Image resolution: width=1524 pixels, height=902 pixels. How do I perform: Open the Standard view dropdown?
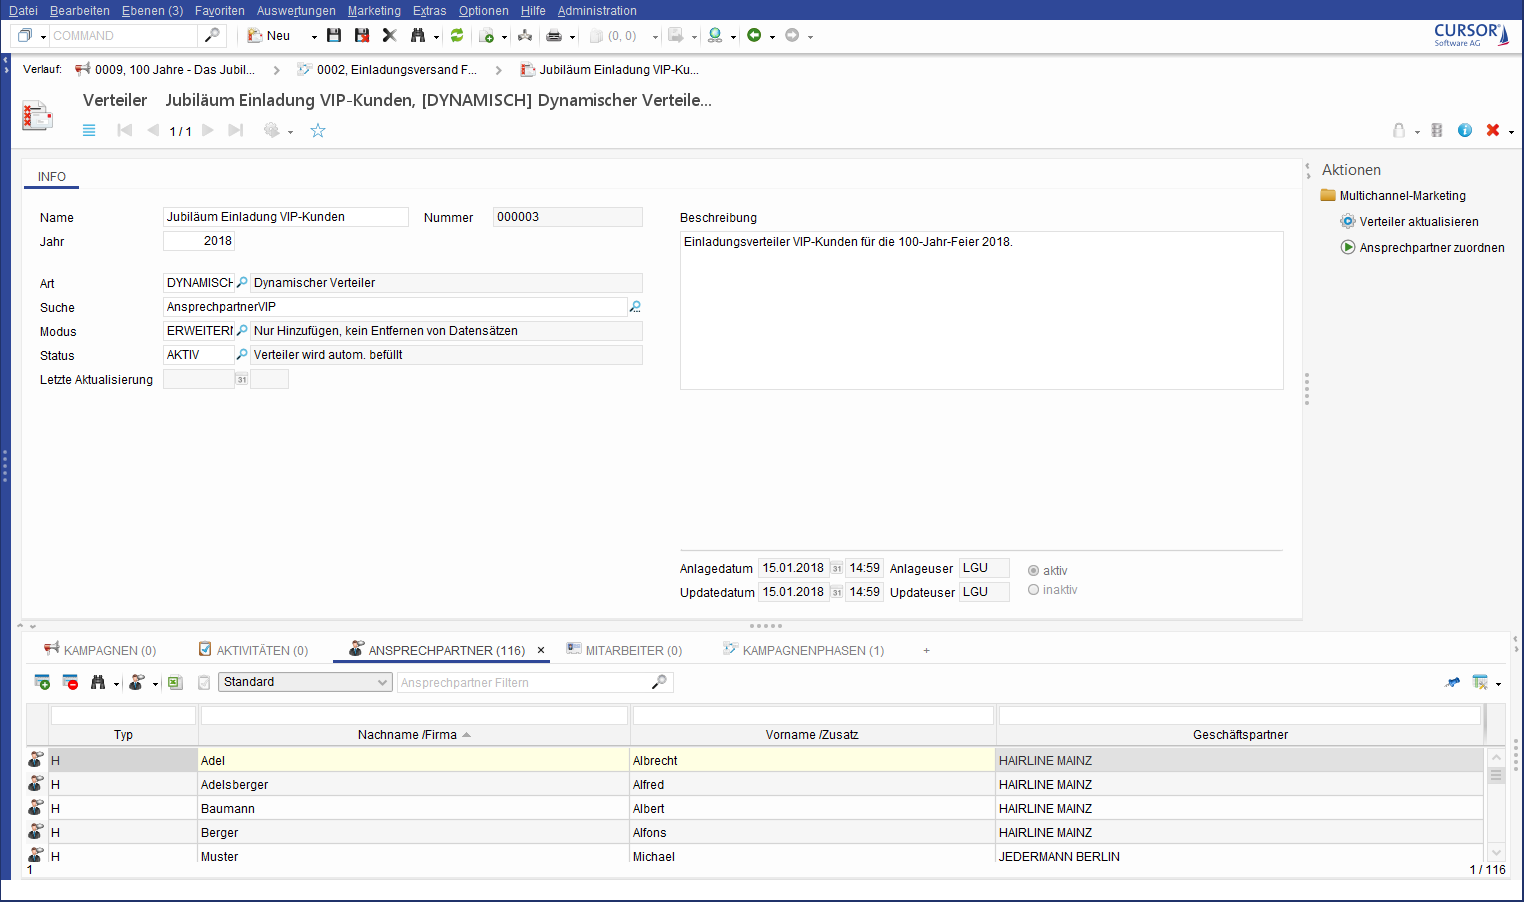(305, 682)
